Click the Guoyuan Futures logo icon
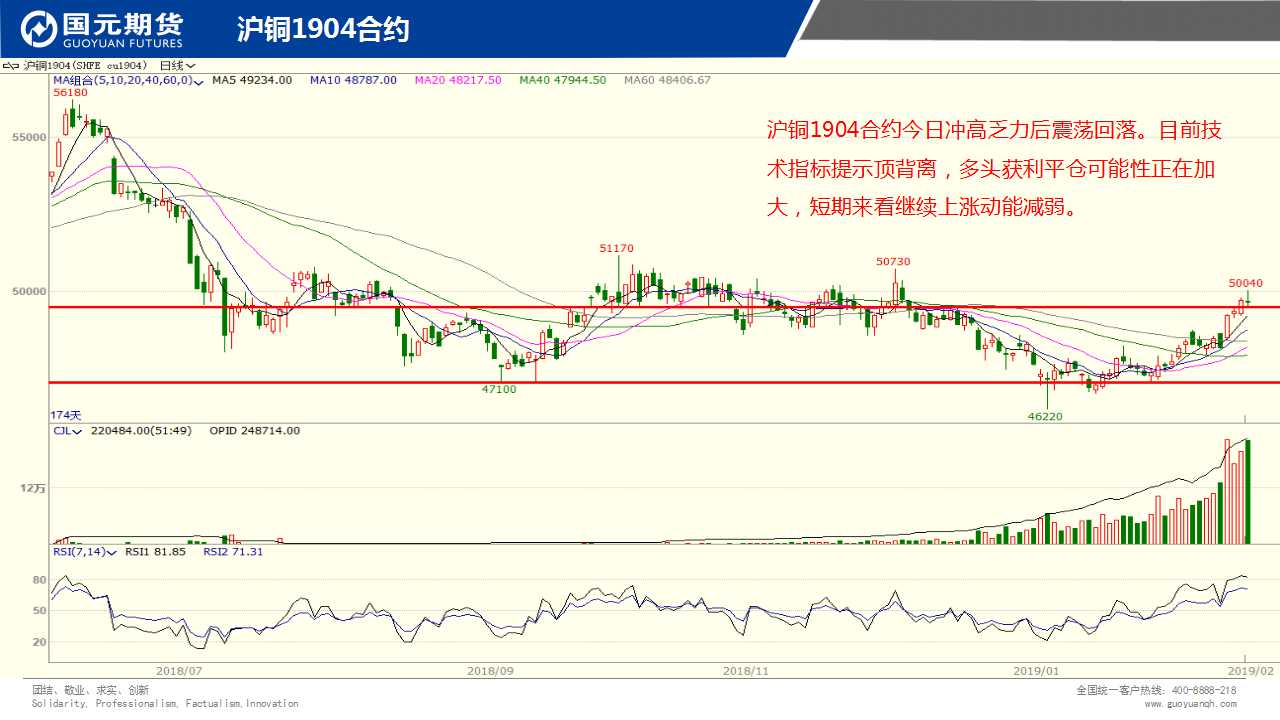Image resolution: width=1280 pixels, height=720 pixels. pos(40,30)
